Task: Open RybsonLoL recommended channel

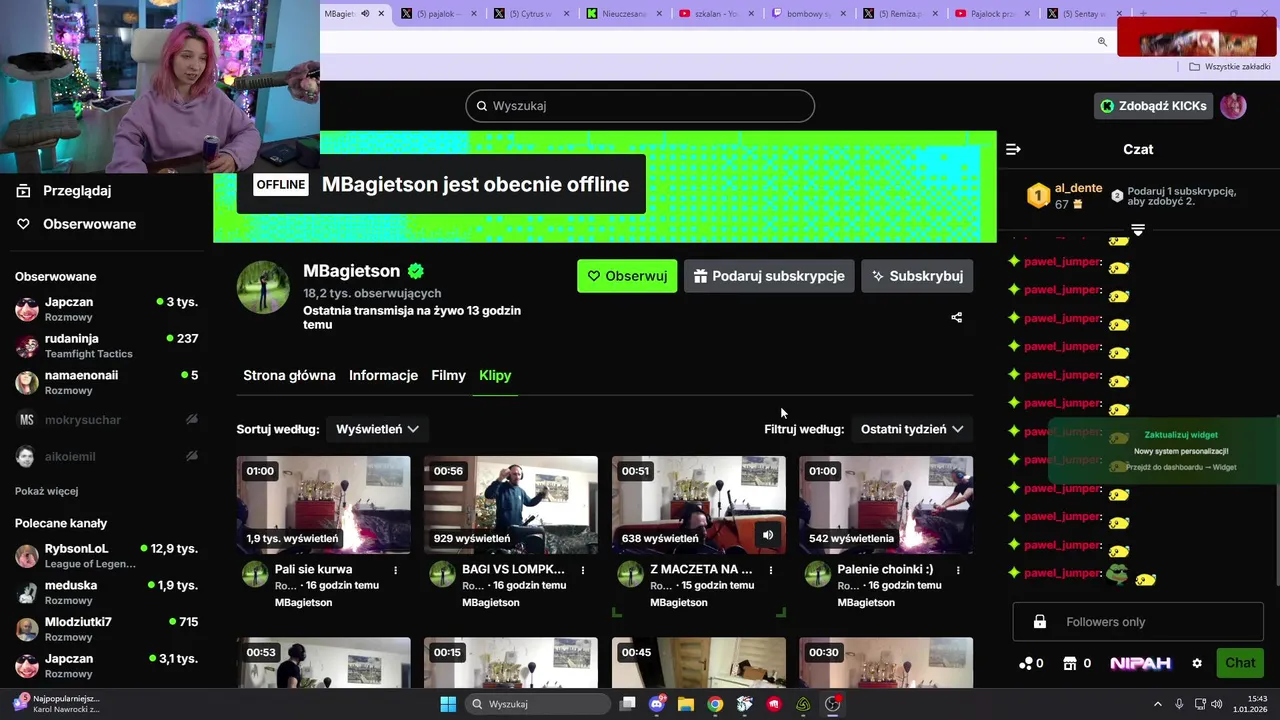Action: (106, 556)
